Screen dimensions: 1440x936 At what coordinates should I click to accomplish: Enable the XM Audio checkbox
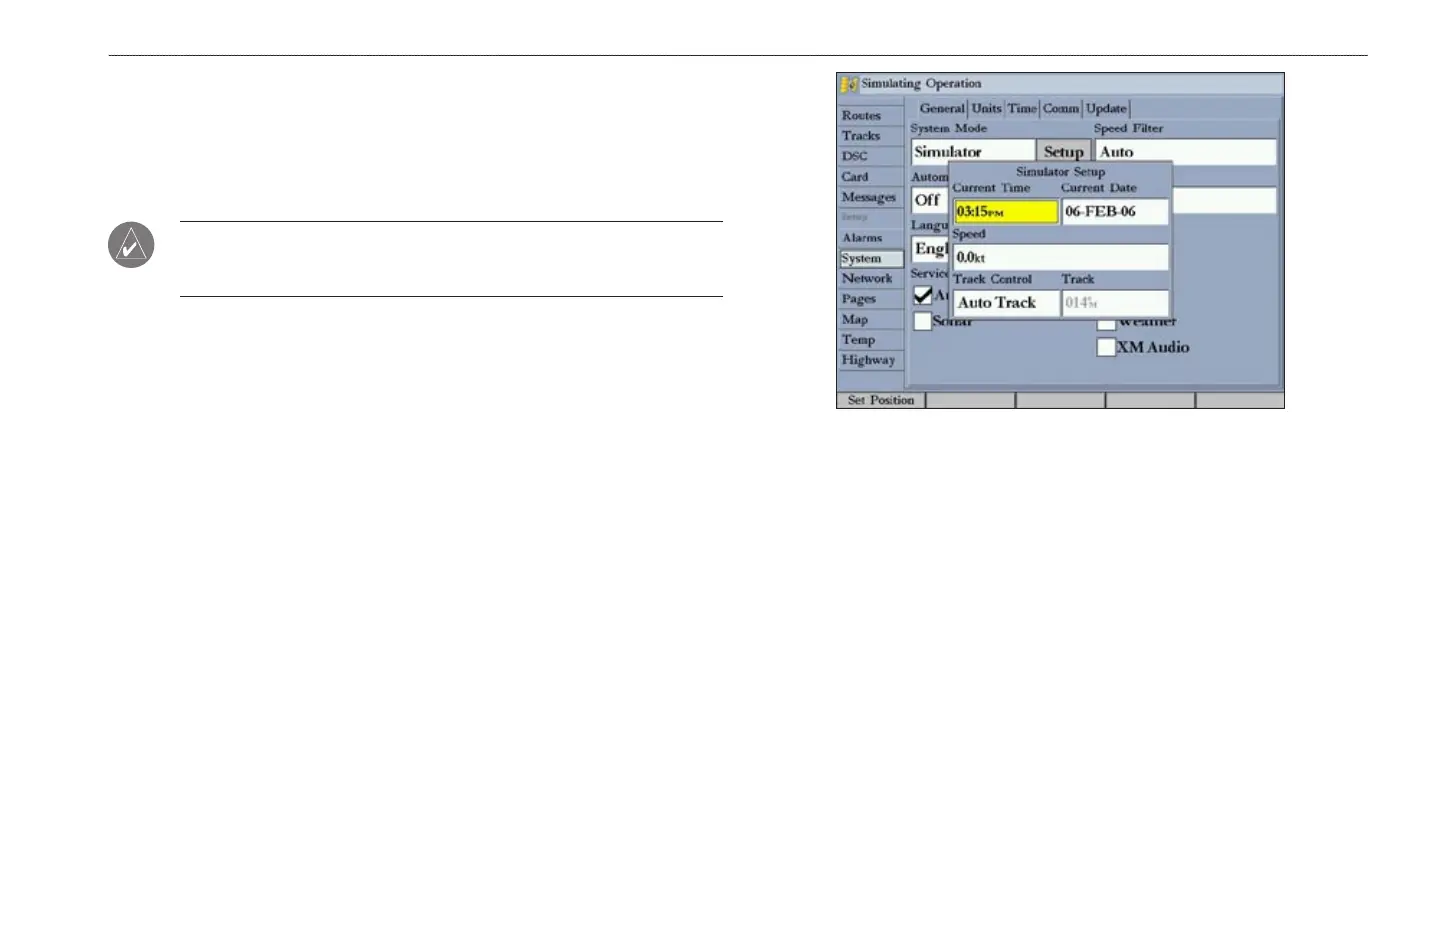click(x=1106, y=348)
